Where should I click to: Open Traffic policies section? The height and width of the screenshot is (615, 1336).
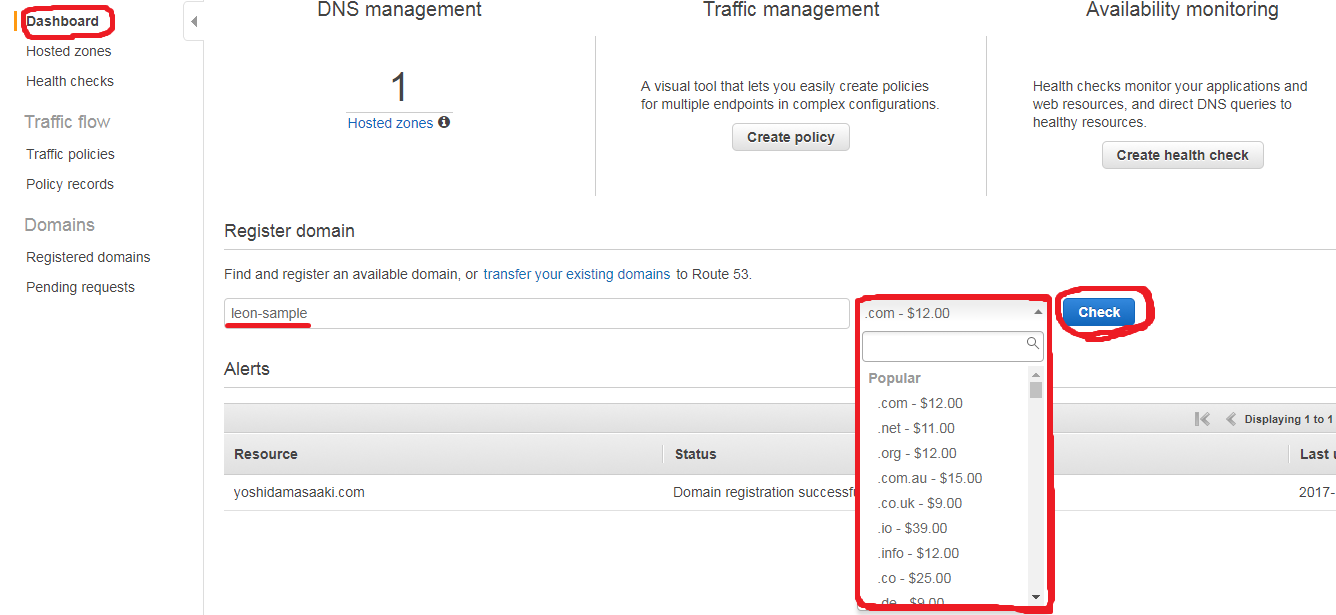[70, 154]
